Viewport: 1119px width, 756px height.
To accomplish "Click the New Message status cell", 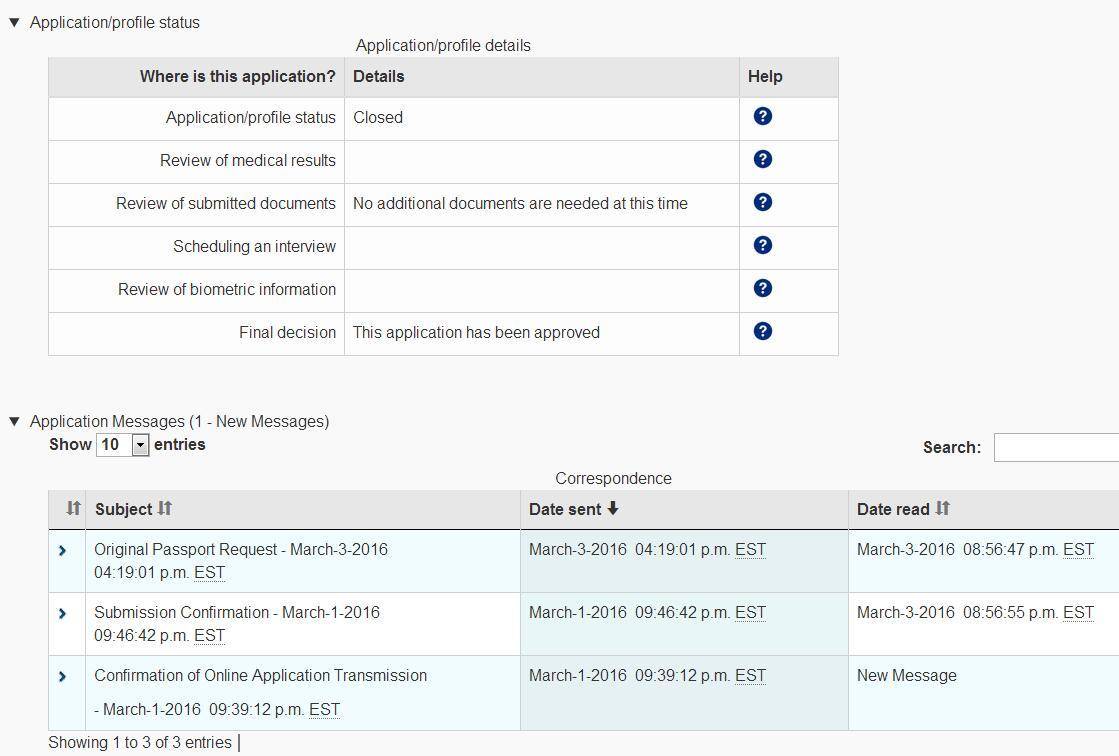I will tap(906, 676).
